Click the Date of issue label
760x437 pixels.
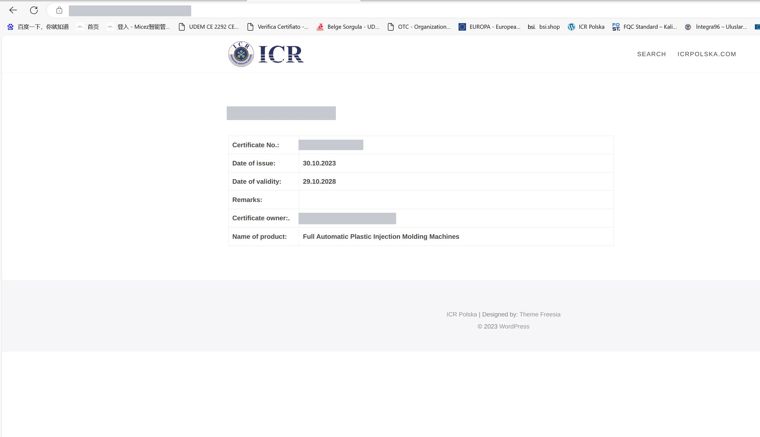(x=253, y=163)
